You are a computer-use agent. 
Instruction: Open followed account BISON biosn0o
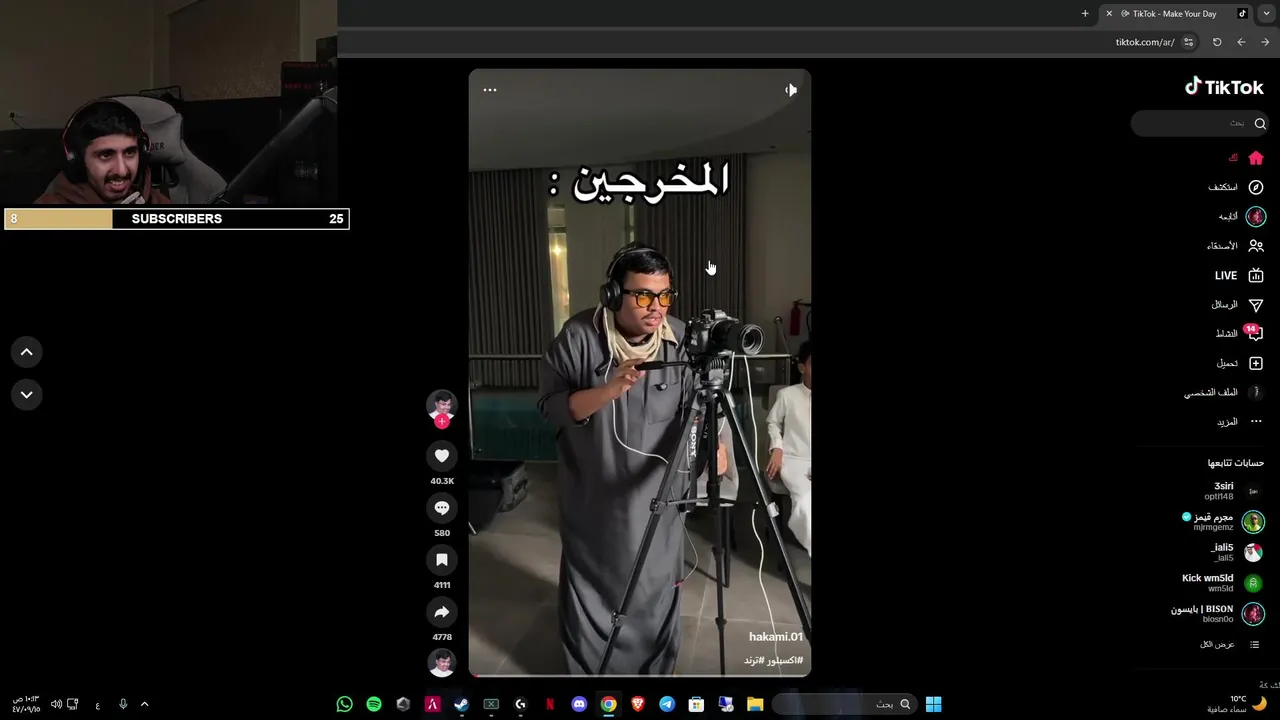point(1218,613)
